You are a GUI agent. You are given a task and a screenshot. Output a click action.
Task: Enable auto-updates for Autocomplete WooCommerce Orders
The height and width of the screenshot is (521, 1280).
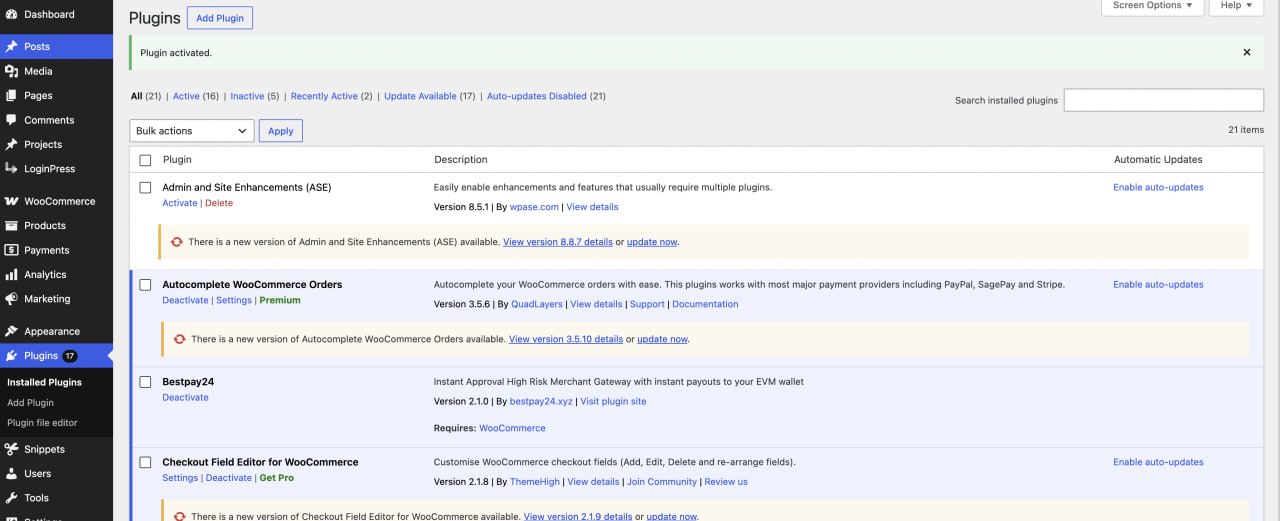(1158, 284)
